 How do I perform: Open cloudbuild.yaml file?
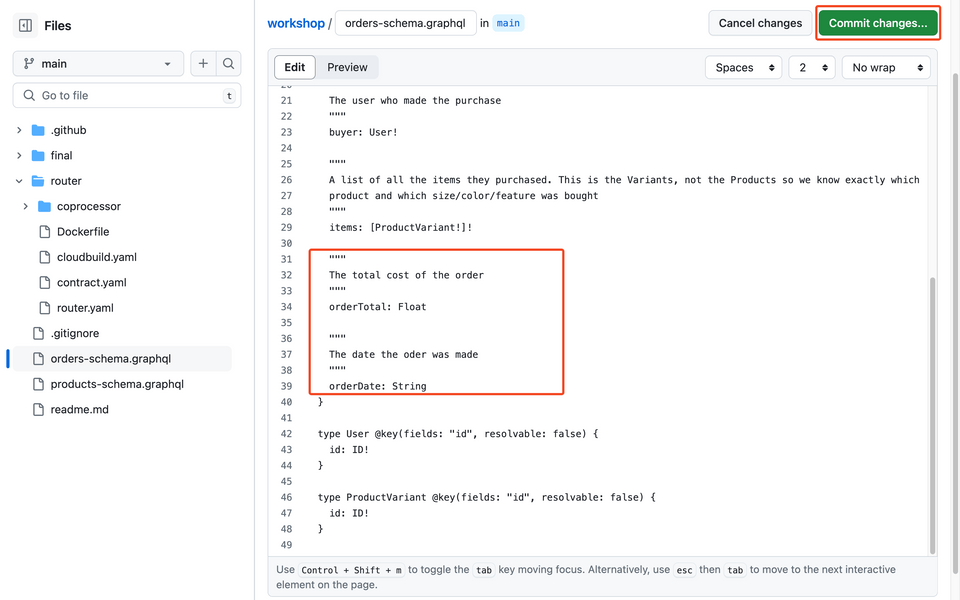click(x=97, y=257)
